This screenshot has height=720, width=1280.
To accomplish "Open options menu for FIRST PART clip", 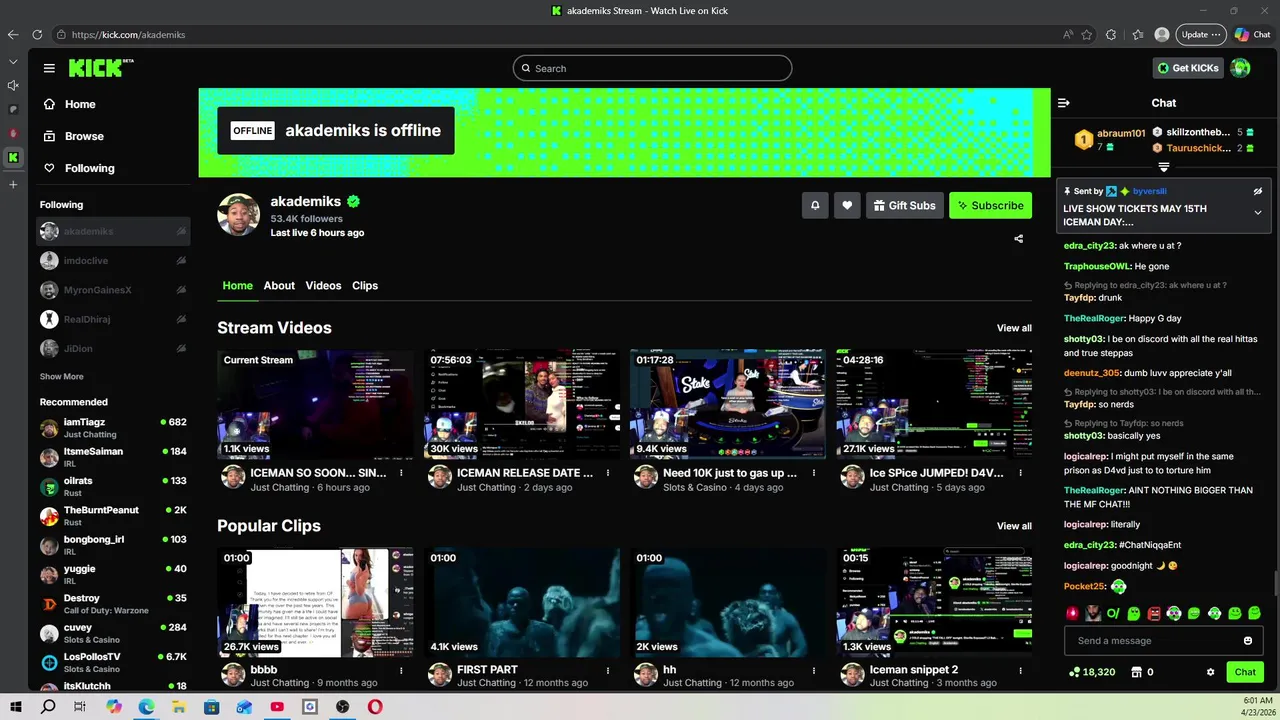I will 607,670.
